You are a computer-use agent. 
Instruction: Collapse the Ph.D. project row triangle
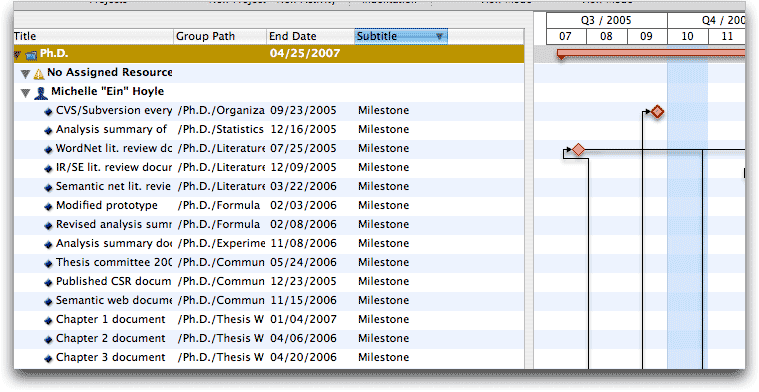17,55
